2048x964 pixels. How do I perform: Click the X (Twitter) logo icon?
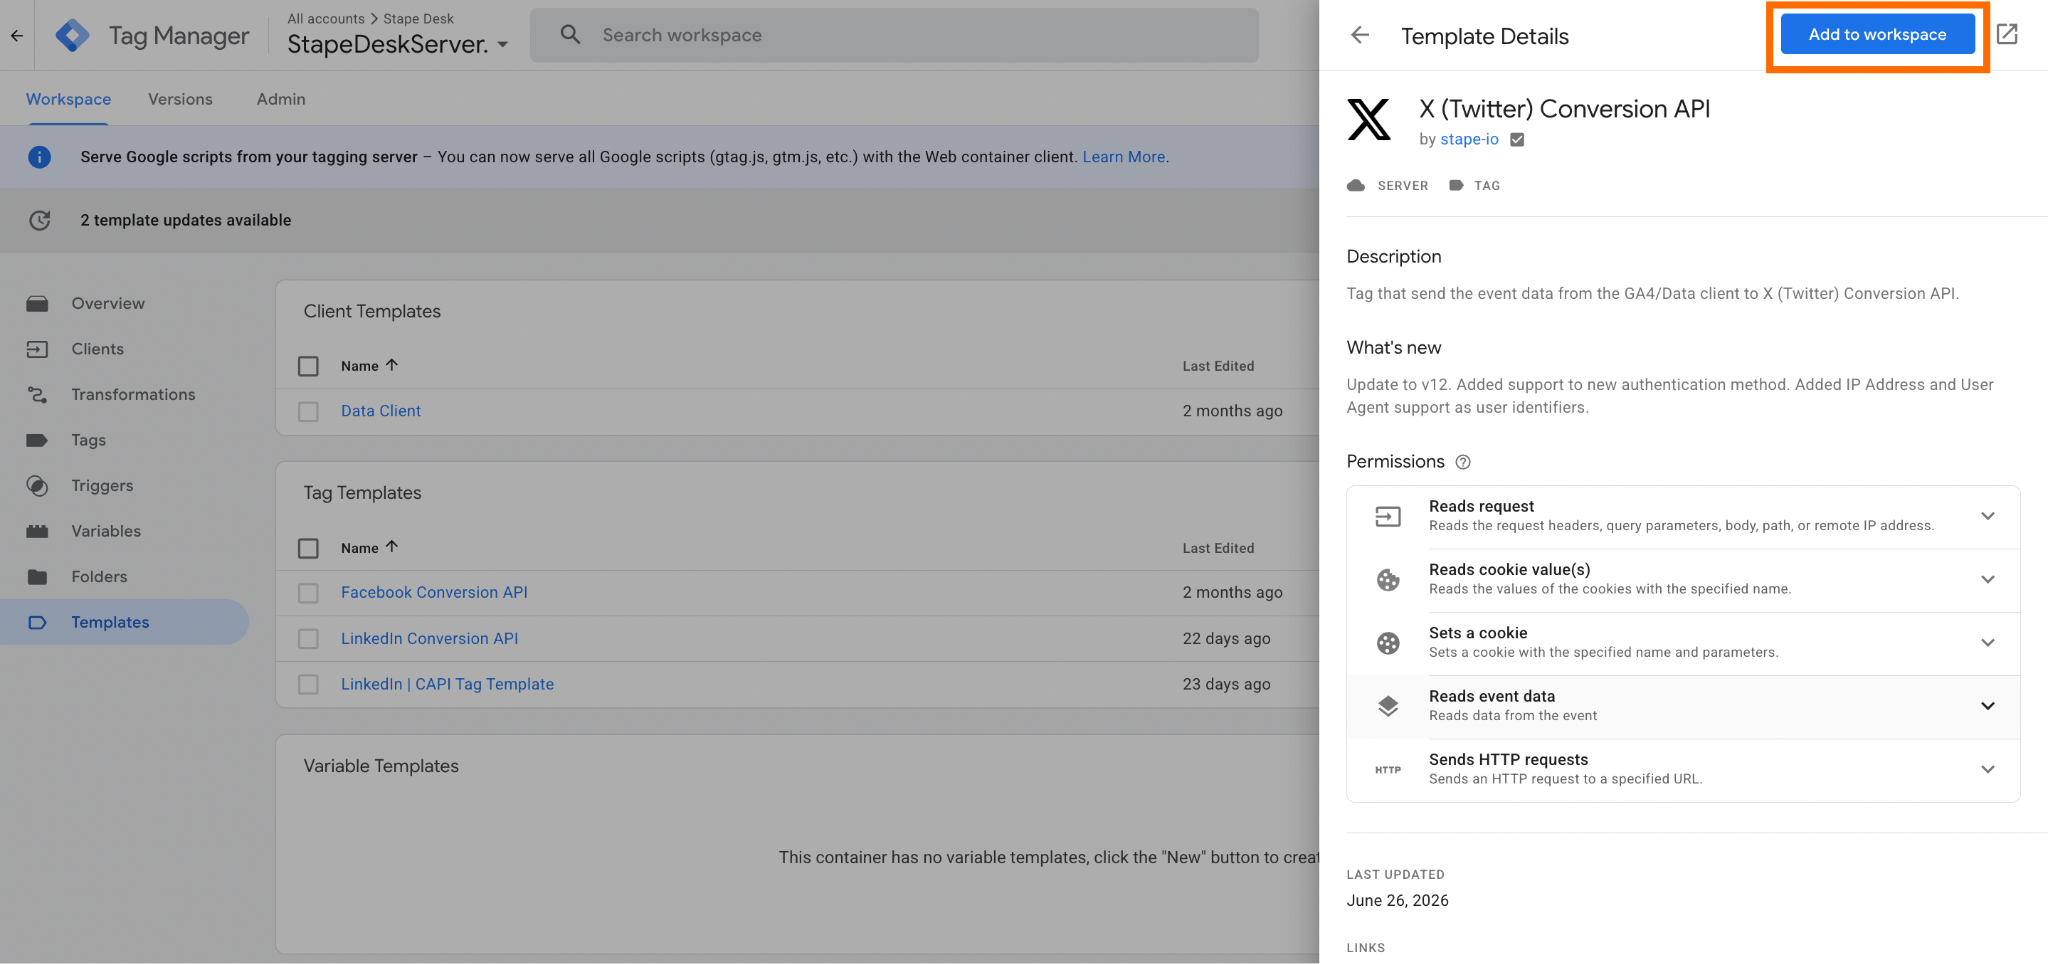pos(1369,119)
